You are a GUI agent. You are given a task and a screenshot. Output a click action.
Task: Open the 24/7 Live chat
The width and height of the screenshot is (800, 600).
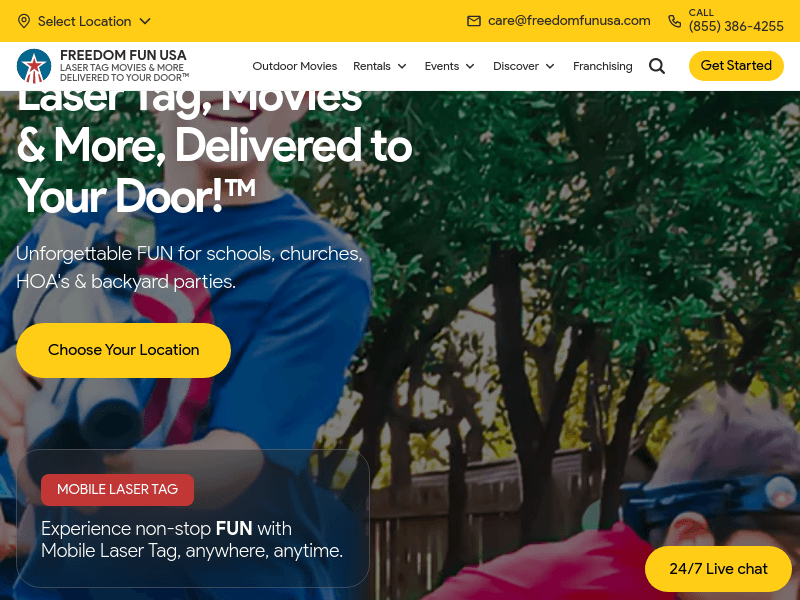click(x=718, y=568)
